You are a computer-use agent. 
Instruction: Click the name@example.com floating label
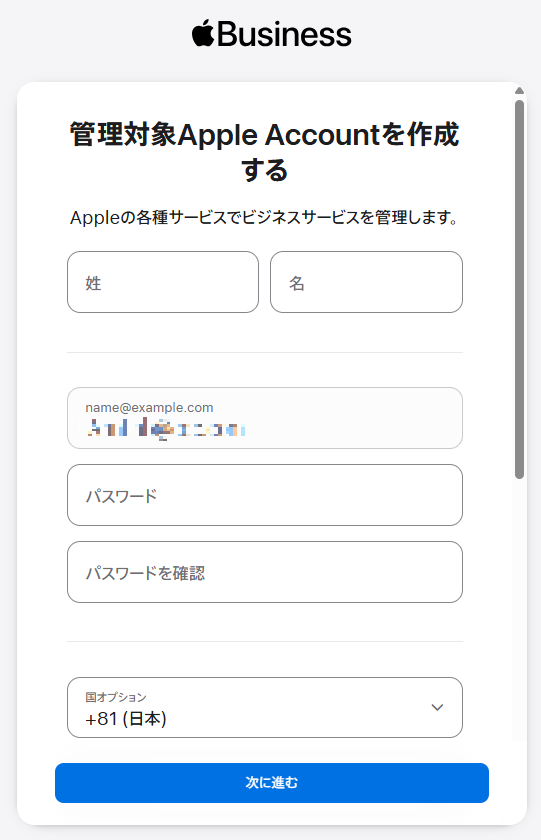point(149,408)
